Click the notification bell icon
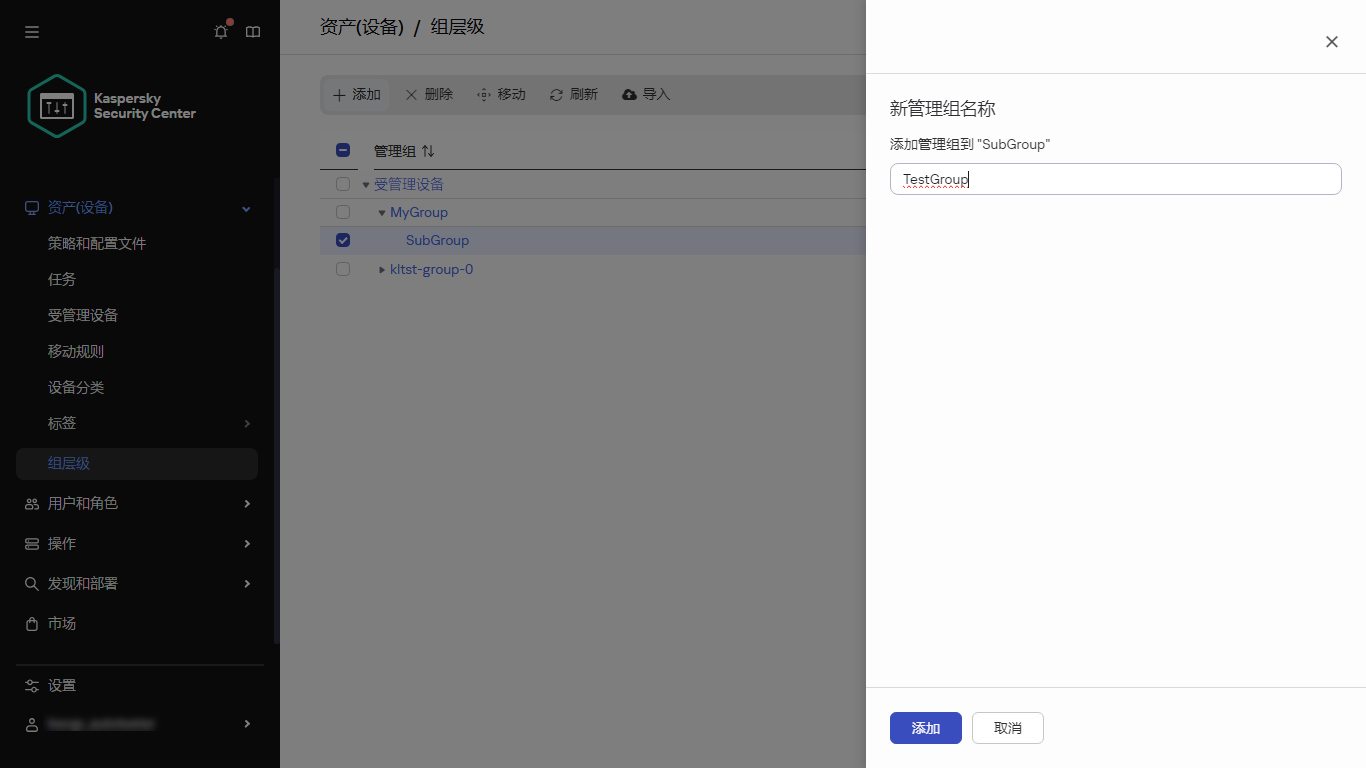1366x768 pixels. [x=220, y=31]
